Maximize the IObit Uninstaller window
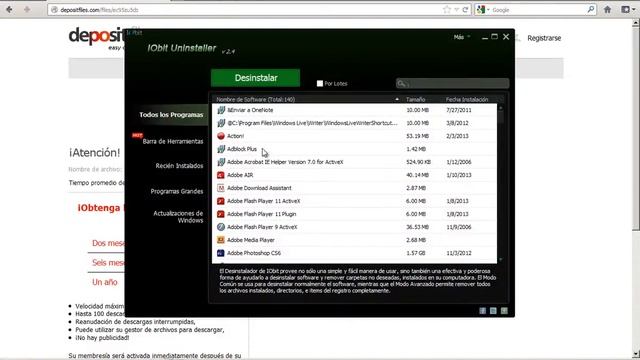640x360 pixels. point(495,37)
